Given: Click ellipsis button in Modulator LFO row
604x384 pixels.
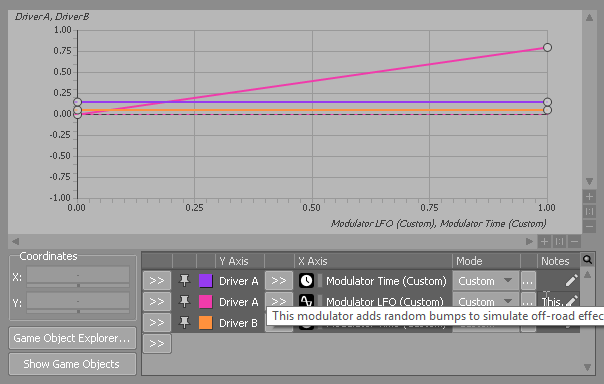Looking at the screenshot, I should coord(528,301).
